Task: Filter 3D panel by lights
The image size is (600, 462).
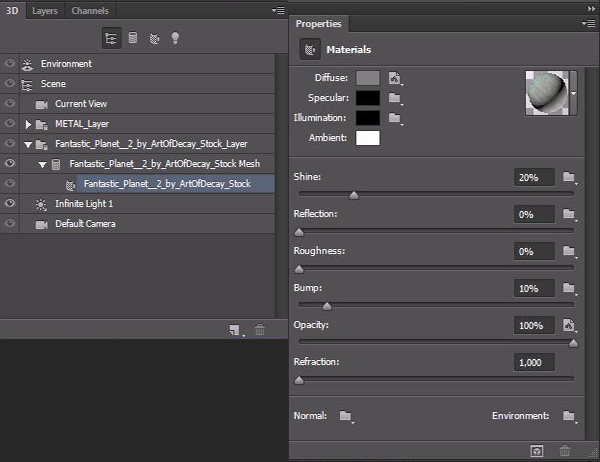Action: click(x=175, y=38)
